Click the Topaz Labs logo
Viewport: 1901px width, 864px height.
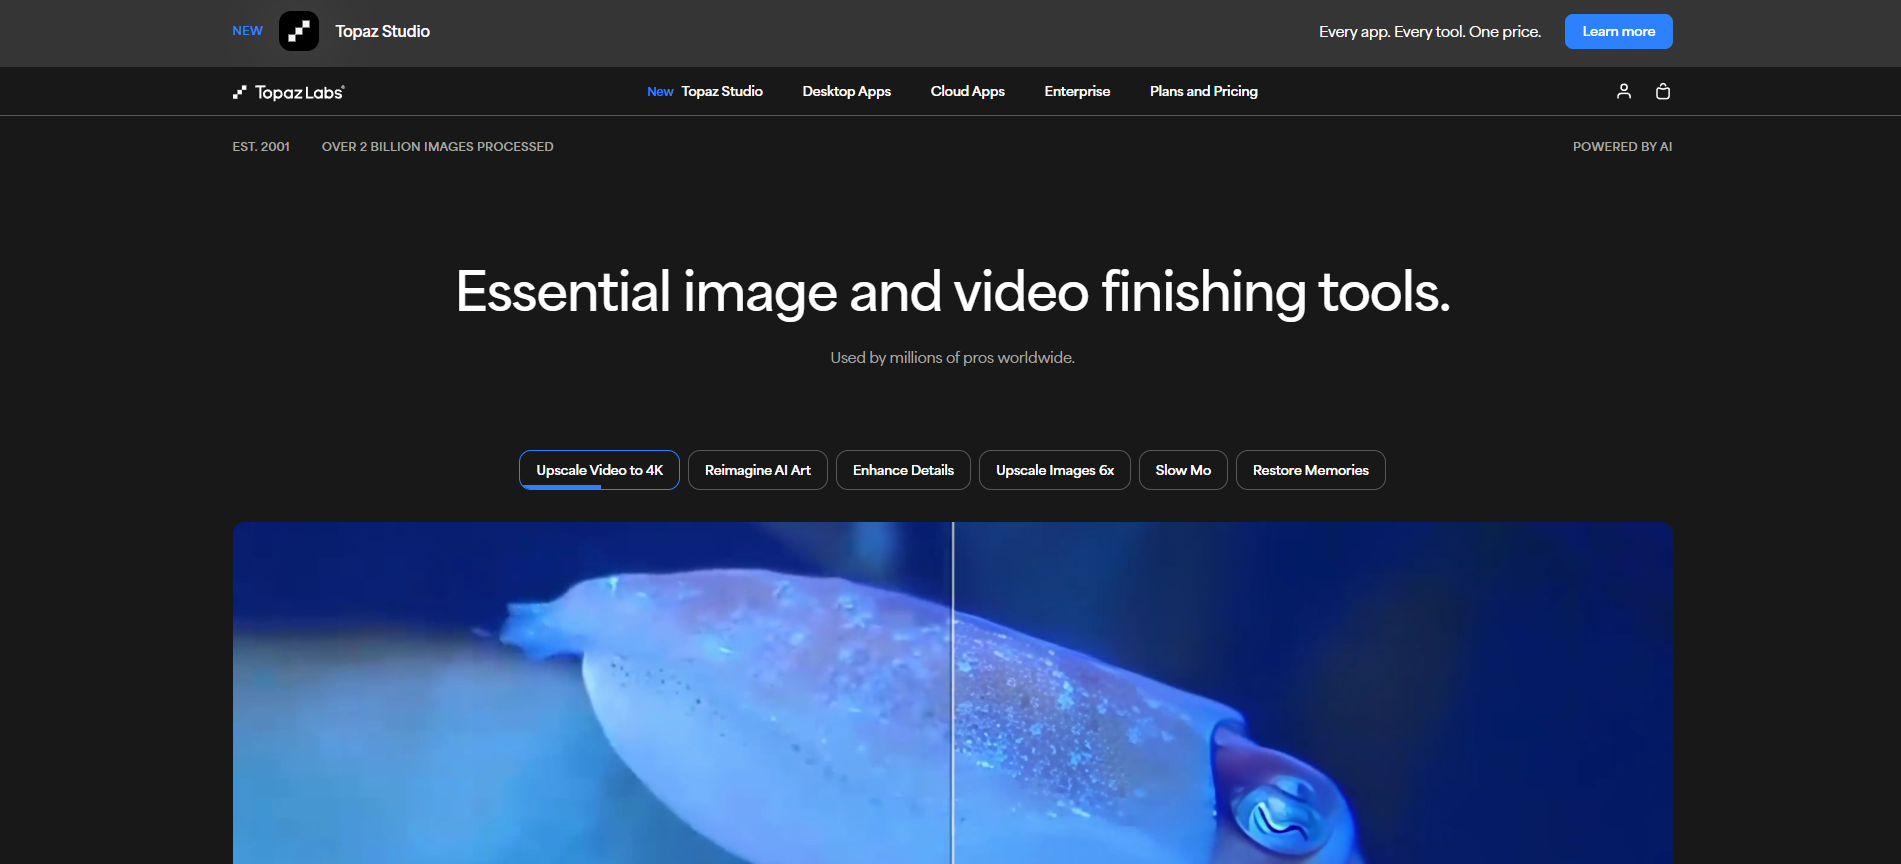[288, 92]
